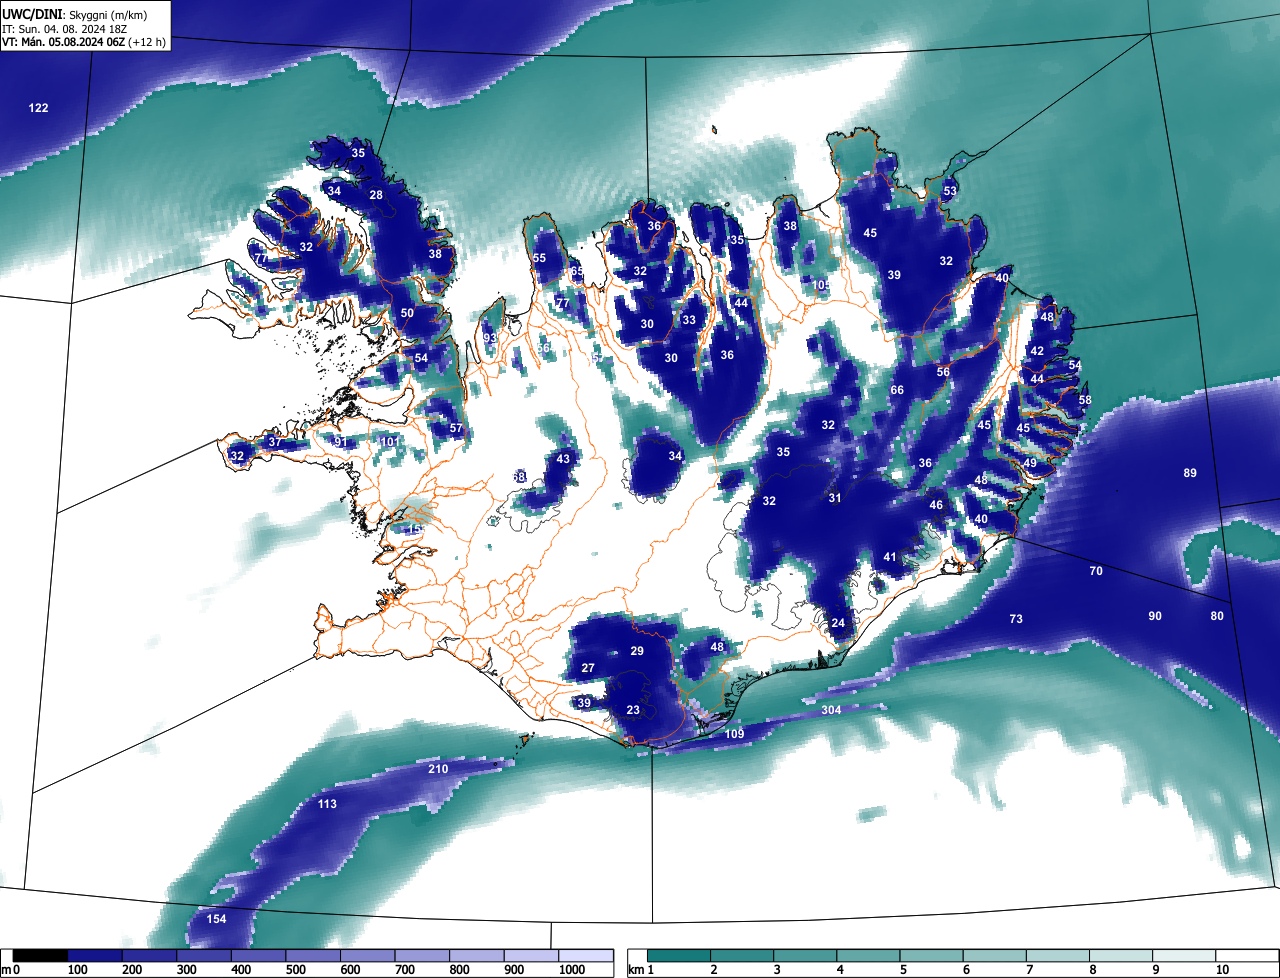Click the map value 41

click(x=890, y=557)
